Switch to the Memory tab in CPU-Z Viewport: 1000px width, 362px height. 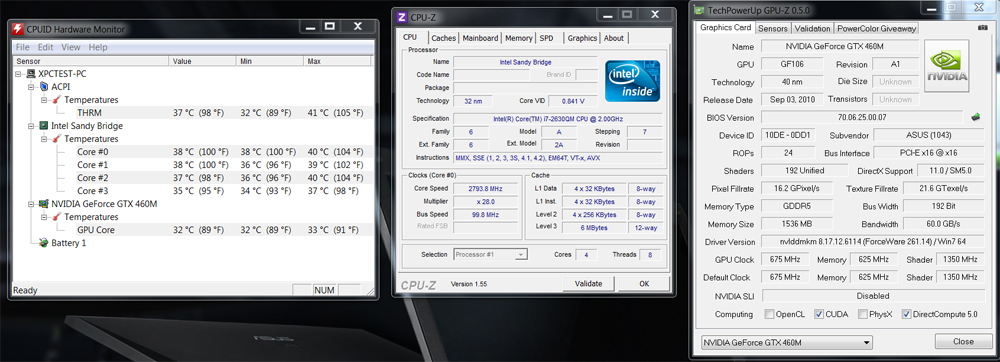pos(518,38)
